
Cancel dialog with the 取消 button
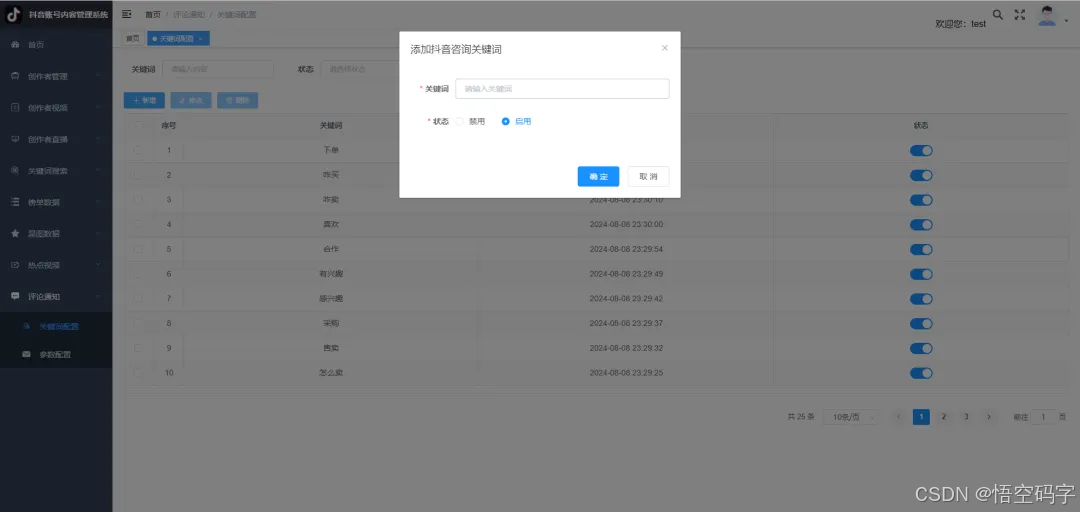(x=648, y=176)
